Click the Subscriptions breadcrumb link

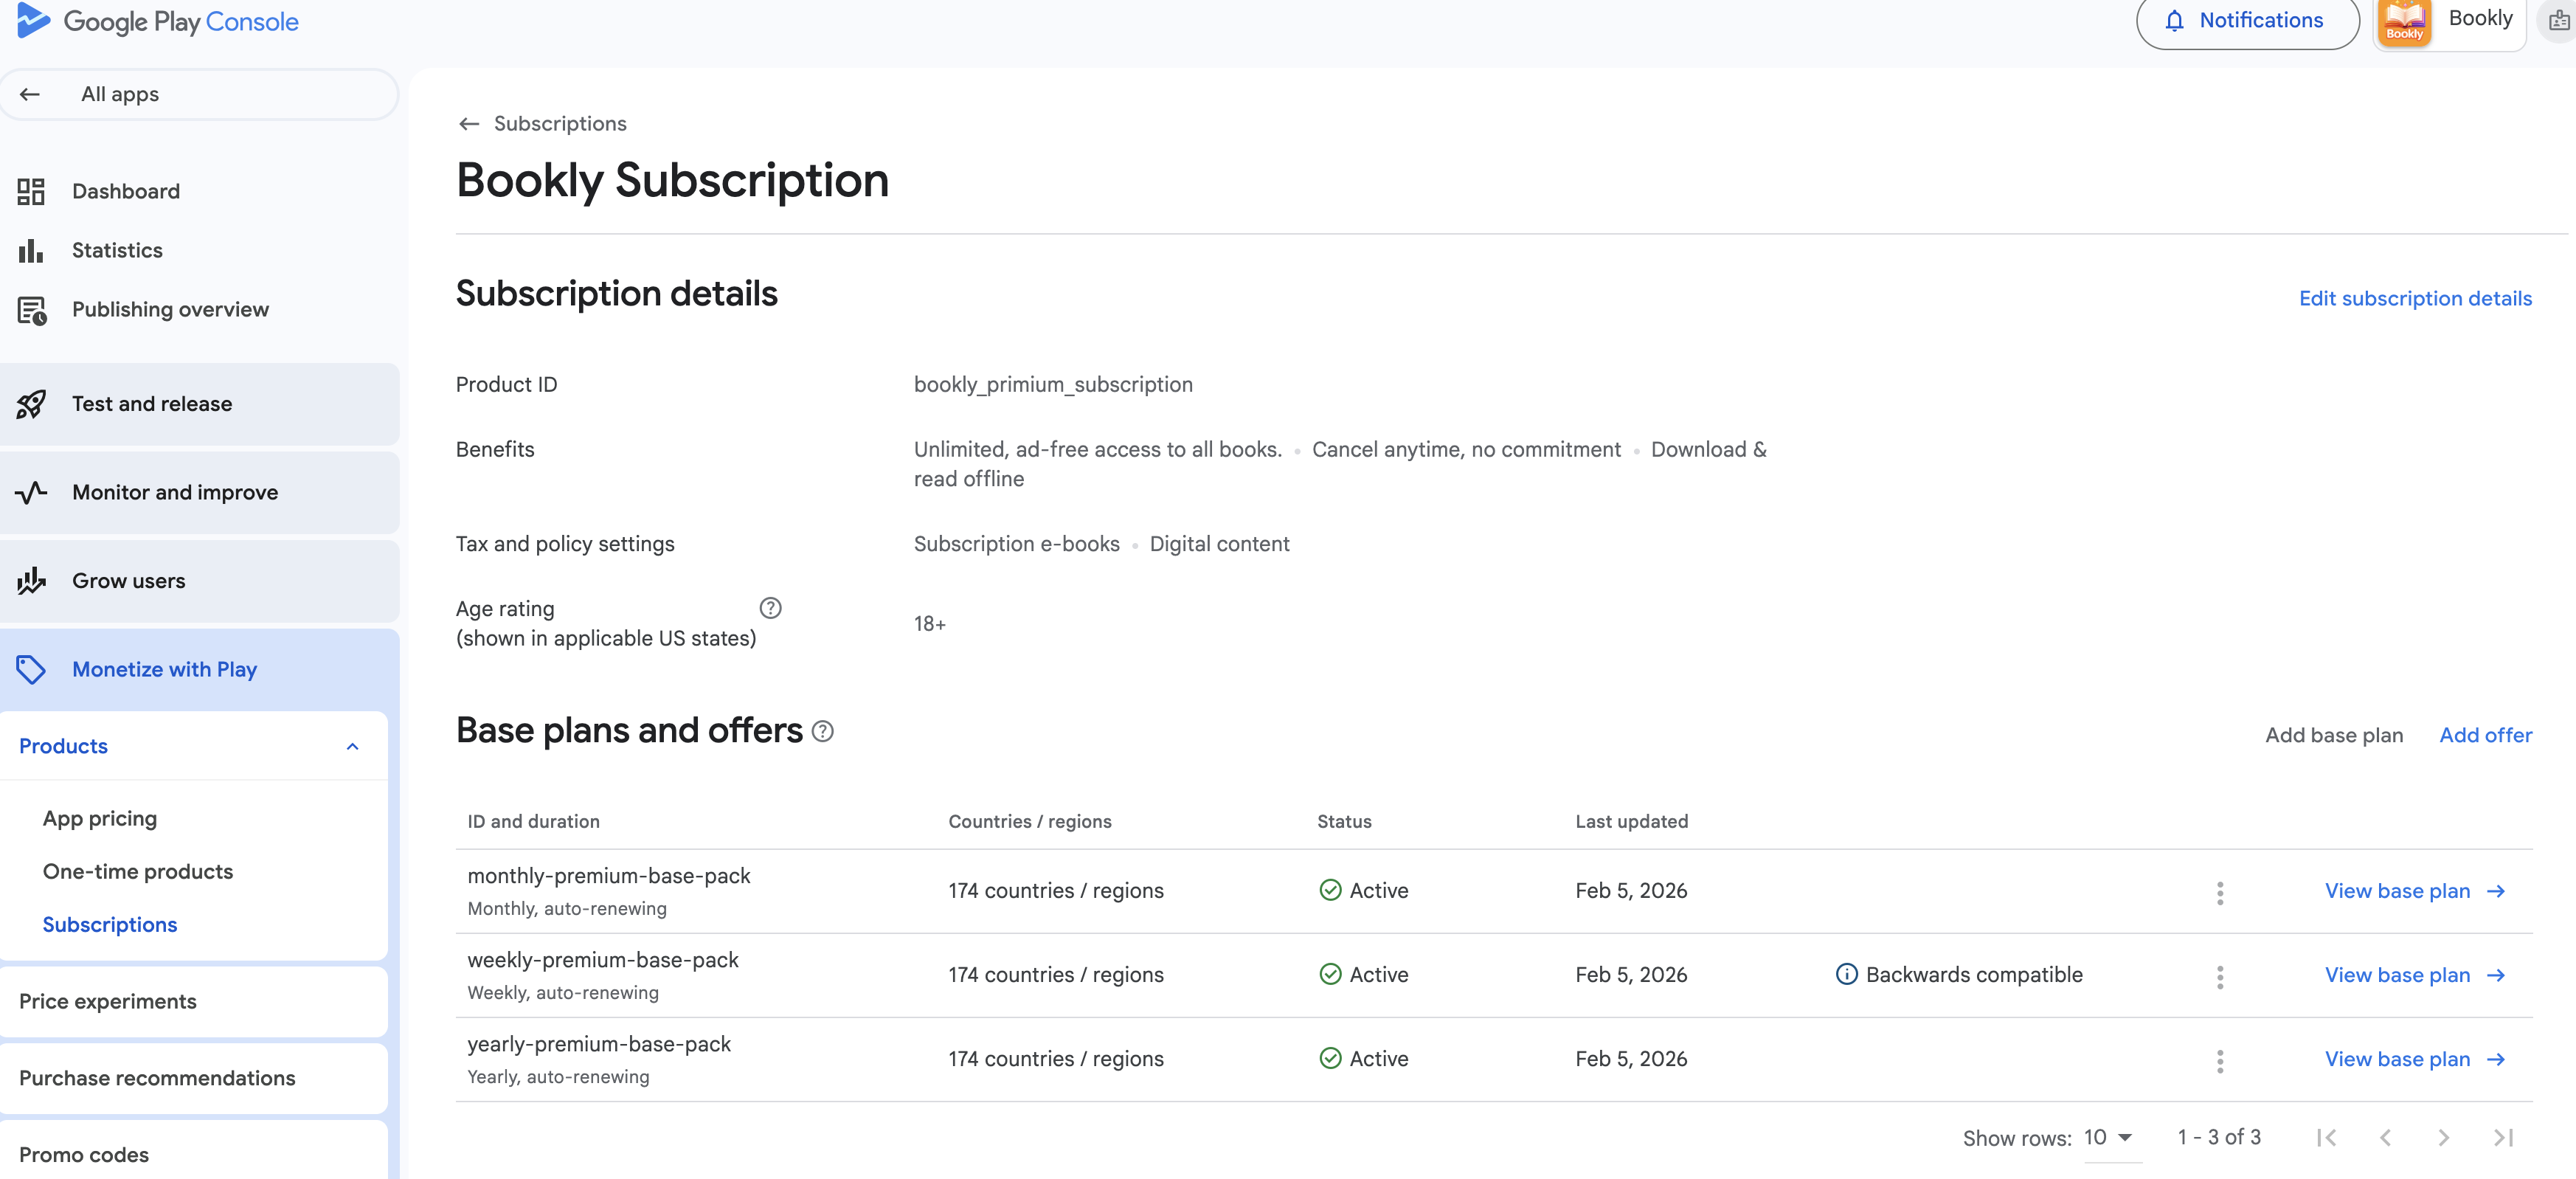point(560,124)
